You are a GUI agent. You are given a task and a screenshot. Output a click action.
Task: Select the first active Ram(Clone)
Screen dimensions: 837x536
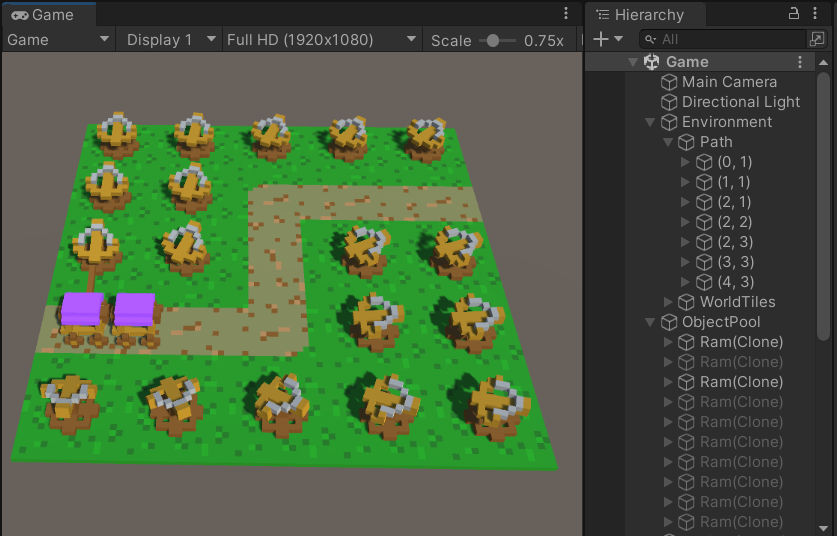741,342
